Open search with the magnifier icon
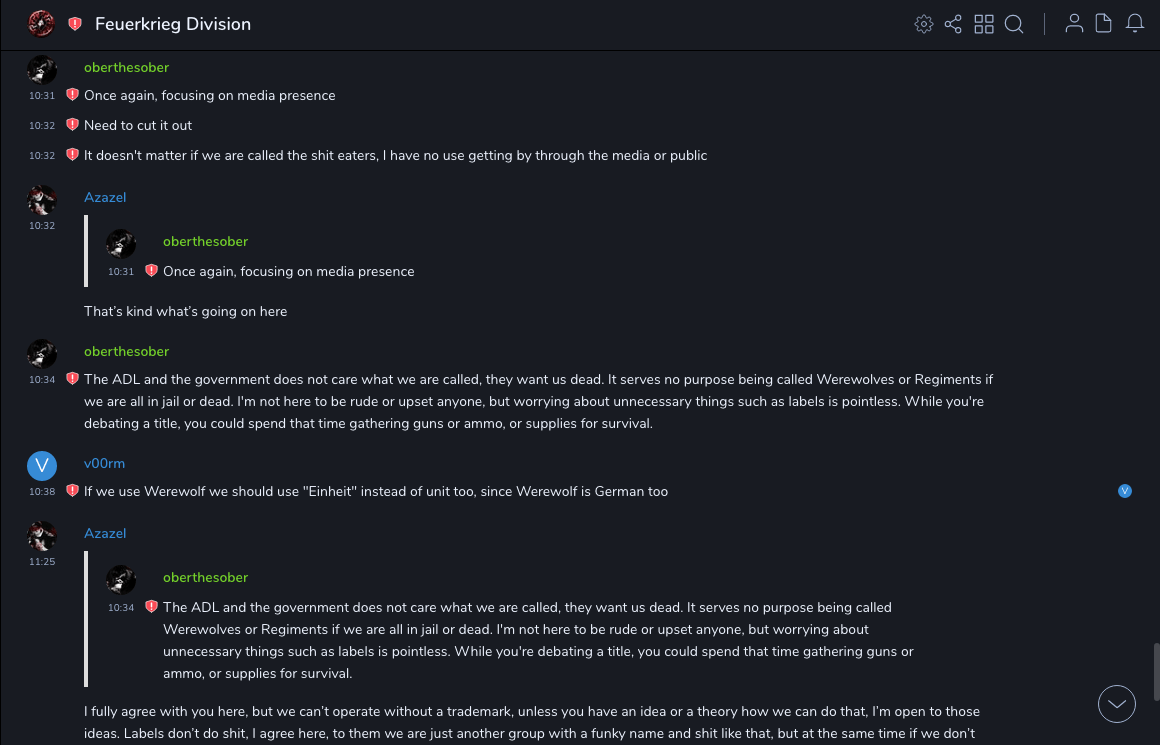Screen dimensions: 1160x745 (1014, 24)
